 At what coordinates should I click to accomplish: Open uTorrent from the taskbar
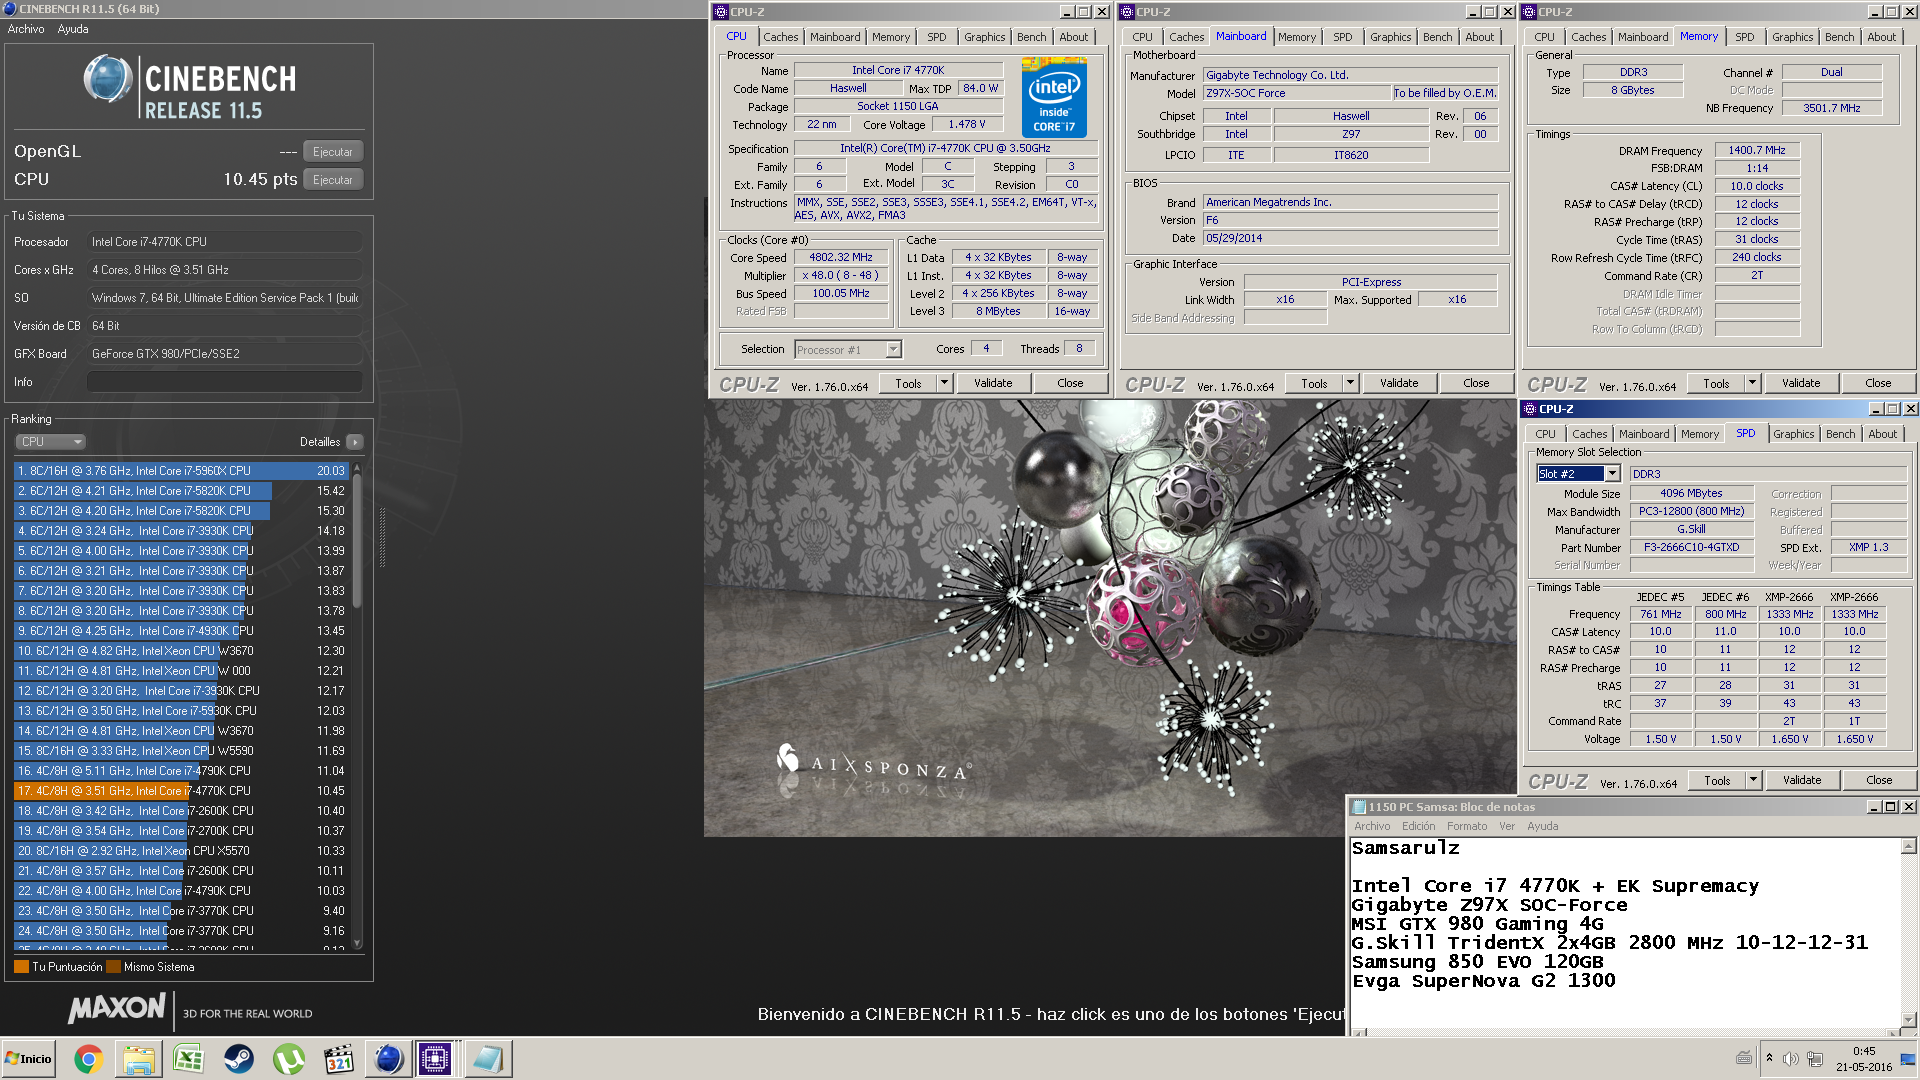coord(289,1059)
